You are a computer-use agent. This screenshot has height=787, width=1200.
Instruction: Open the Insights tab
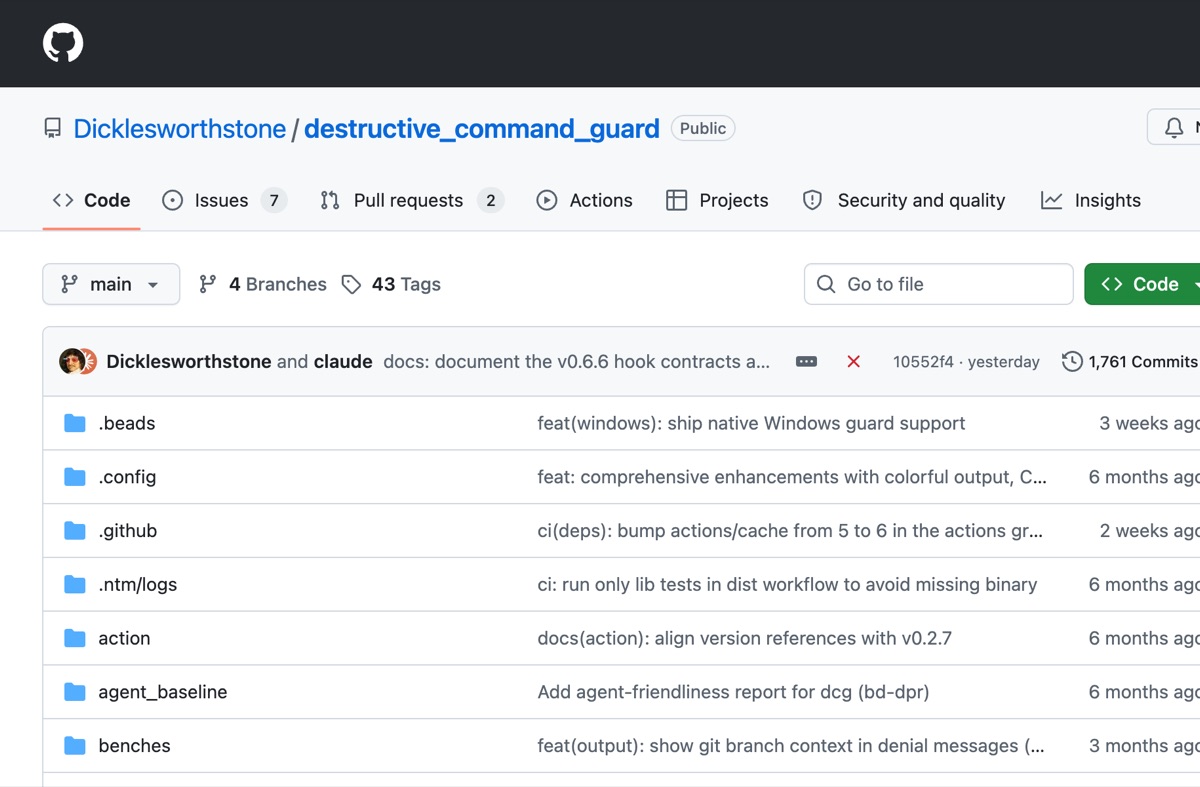pyautogui.click(x=1091, y=200)
